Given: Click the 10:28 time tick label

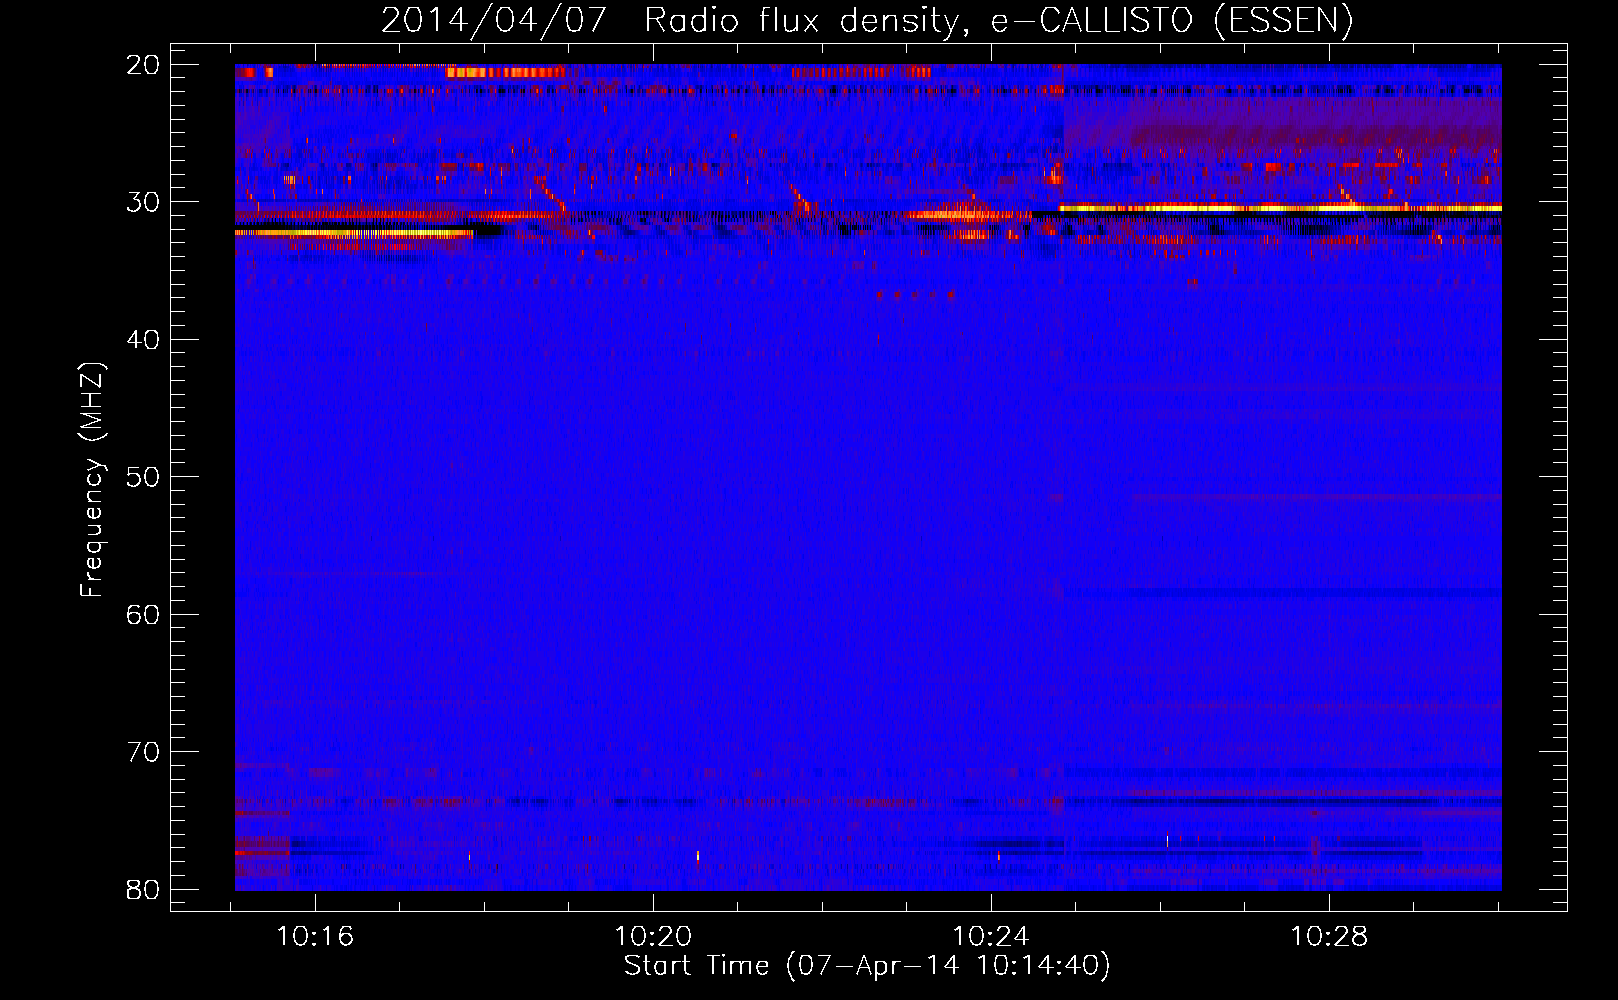Looking at the screenshot, I should coord(1329,936).
